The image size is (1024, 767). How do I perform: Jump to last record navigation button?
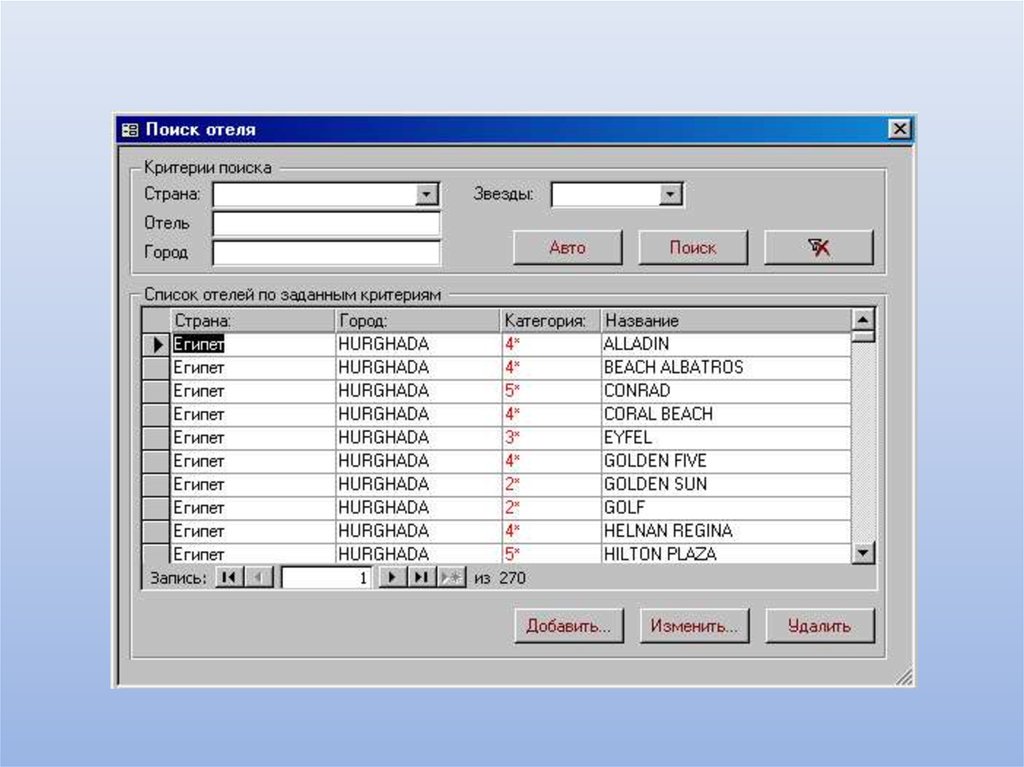[421, 578]
